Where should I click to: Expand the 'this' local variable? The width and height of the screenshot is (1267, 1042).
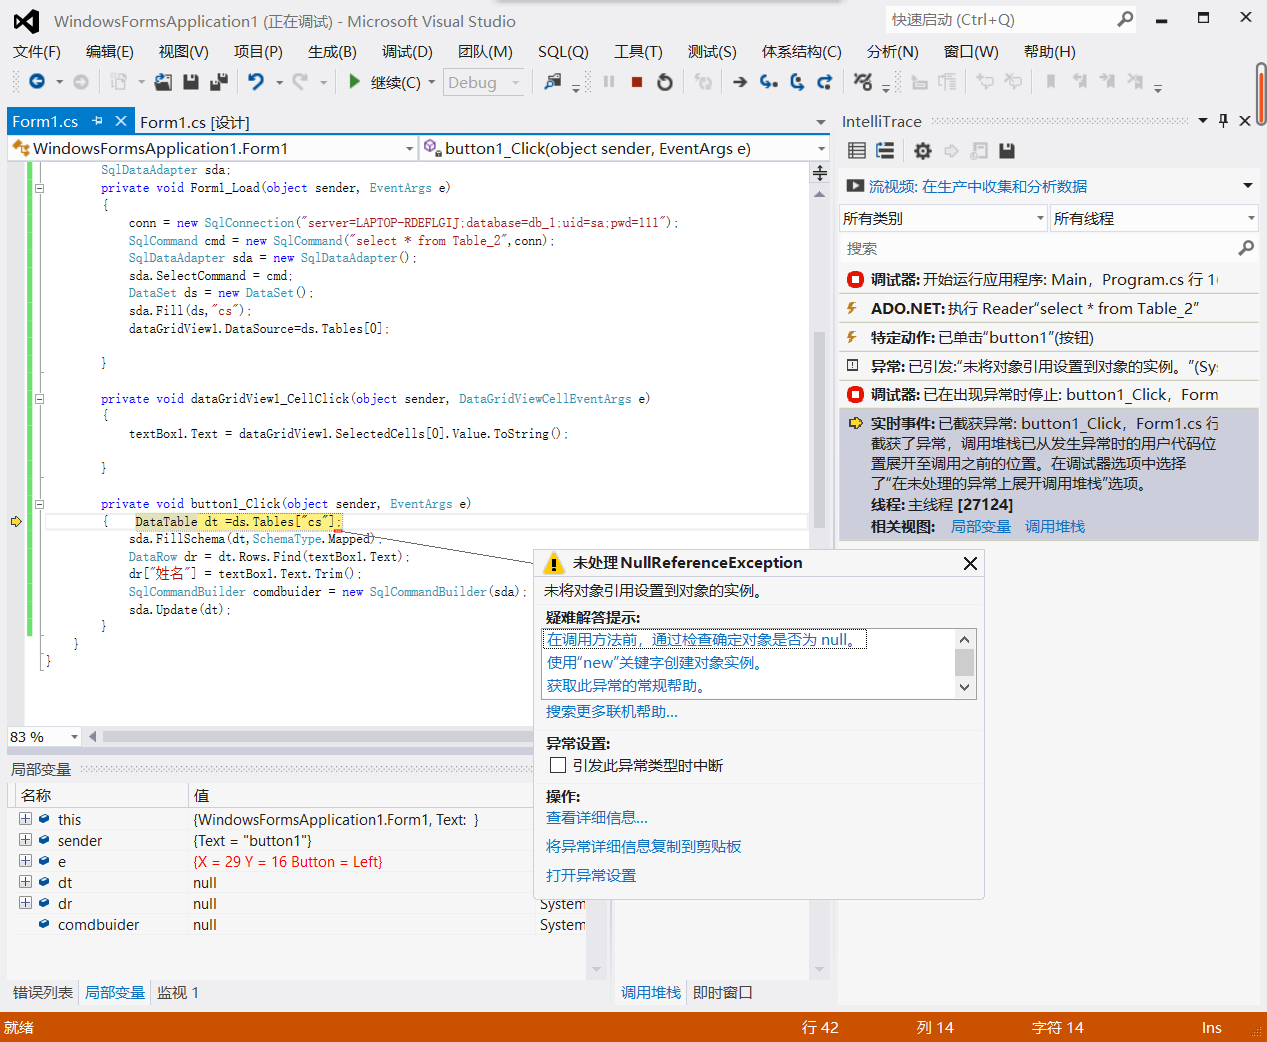pos(25,819)
